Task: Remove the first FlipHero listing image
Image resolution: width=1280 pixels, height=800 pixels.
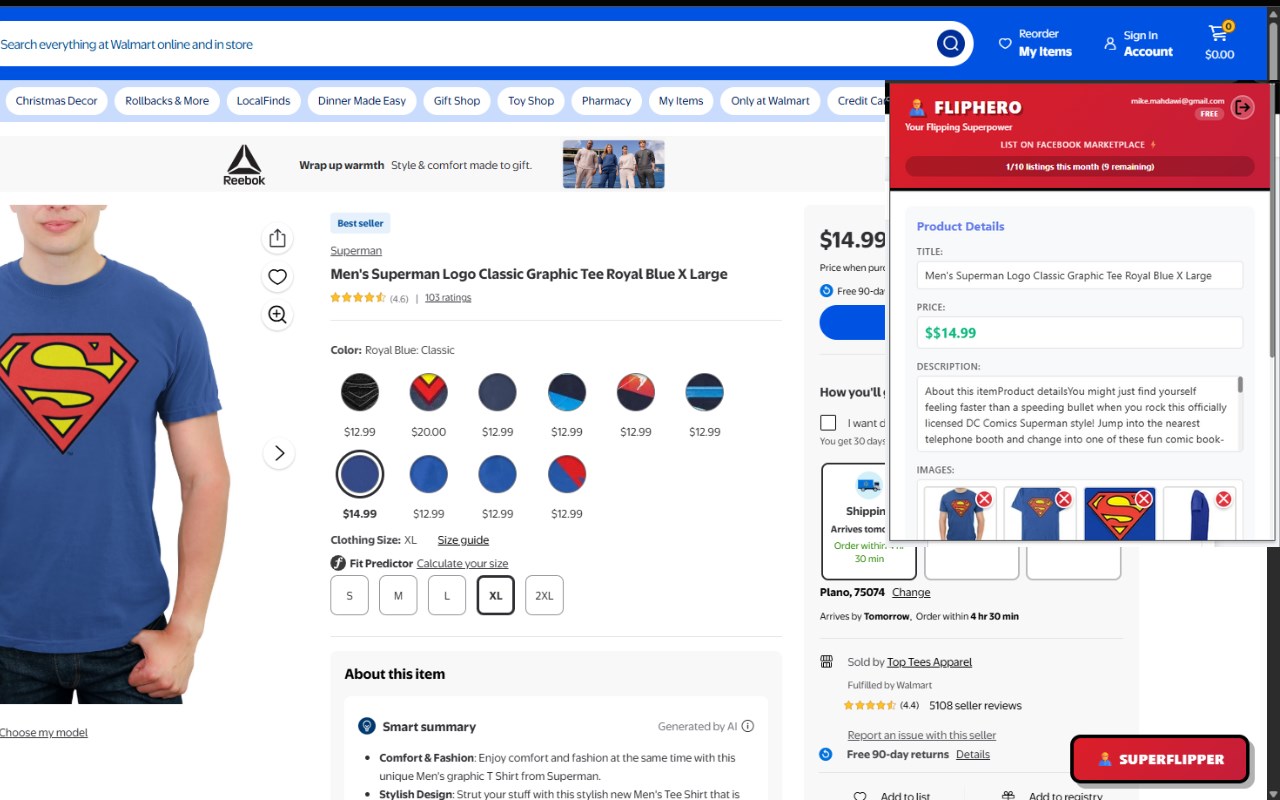Action: (985, 498)
